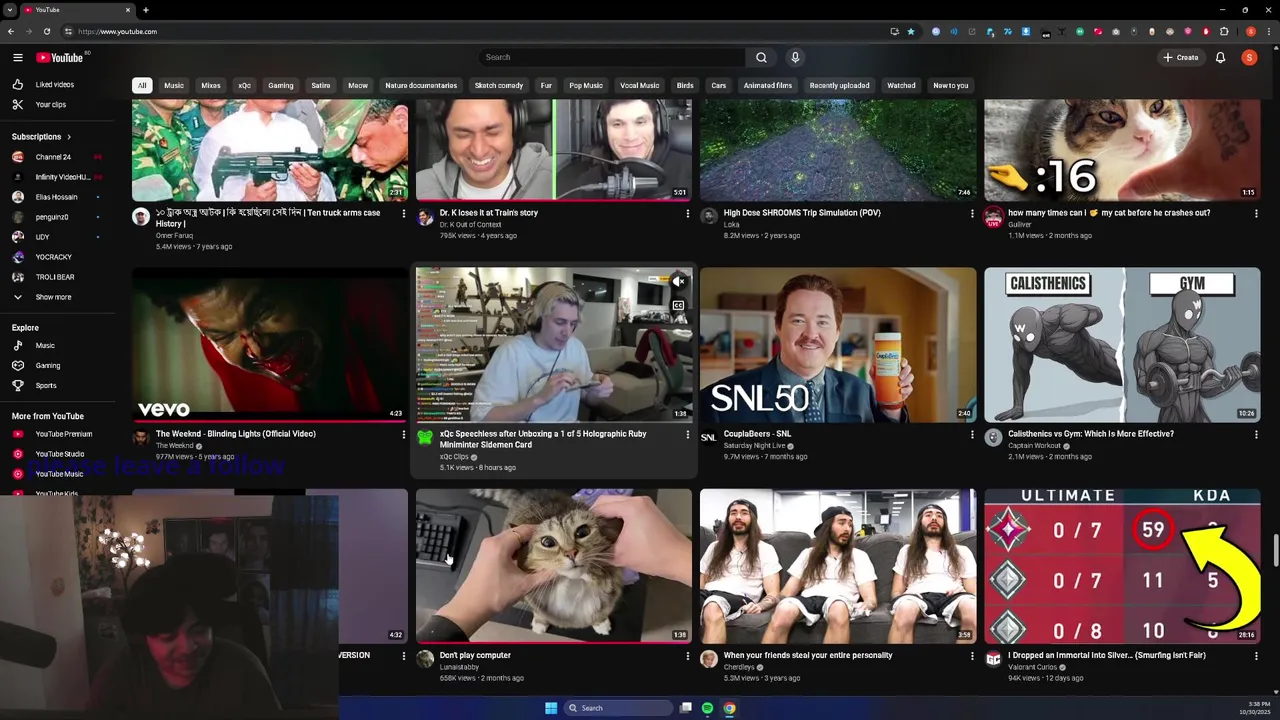
Task: Click the Windows taskbar search box
Action: [617, 708]
